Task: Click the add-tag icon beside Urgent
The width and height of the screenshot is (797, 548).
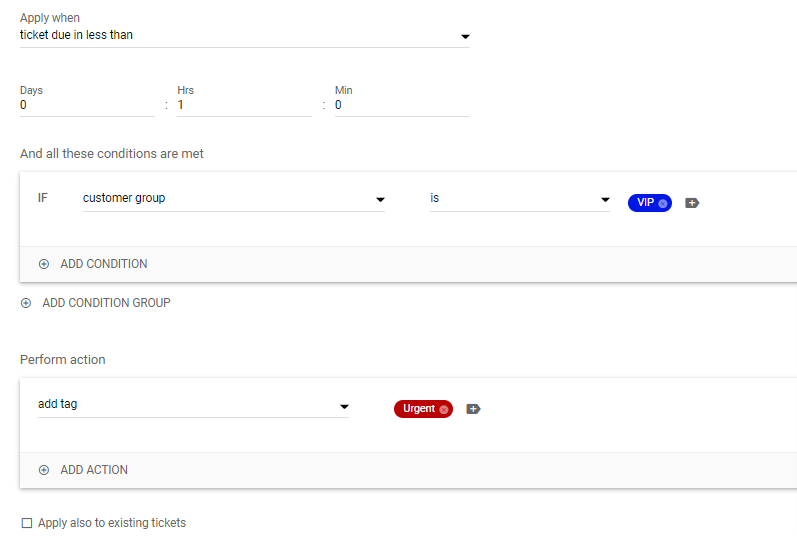Action: tap(473, 409)
